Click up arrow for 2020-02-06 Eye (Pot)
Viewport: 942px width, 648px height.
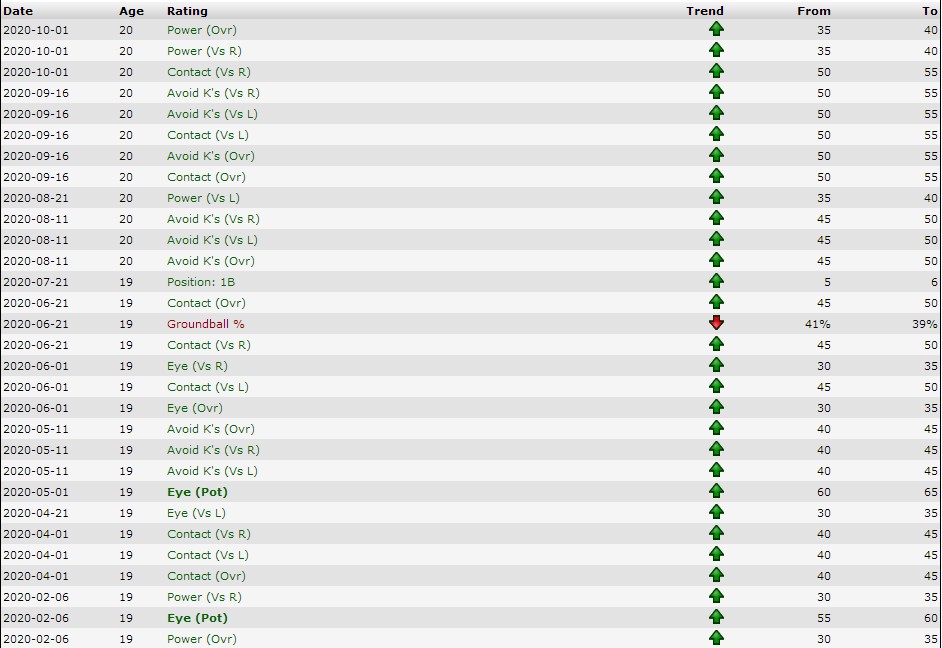click(716, 617)
